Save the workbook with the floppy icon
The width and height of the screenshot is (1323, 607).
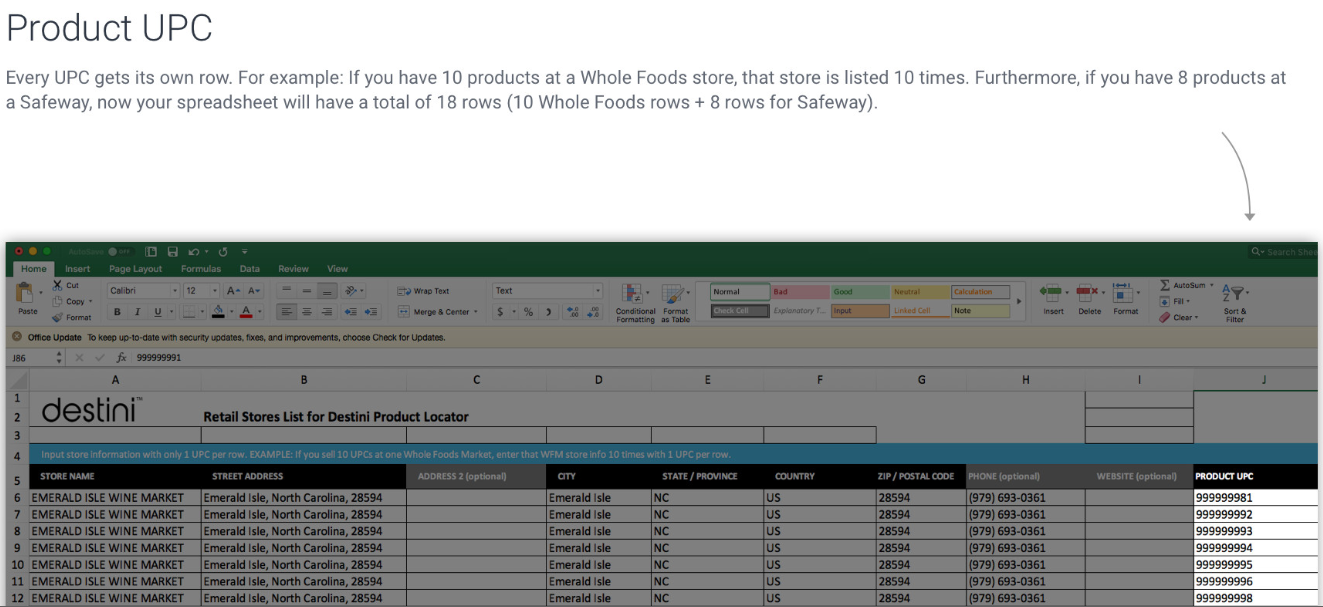tap(172, 252)
